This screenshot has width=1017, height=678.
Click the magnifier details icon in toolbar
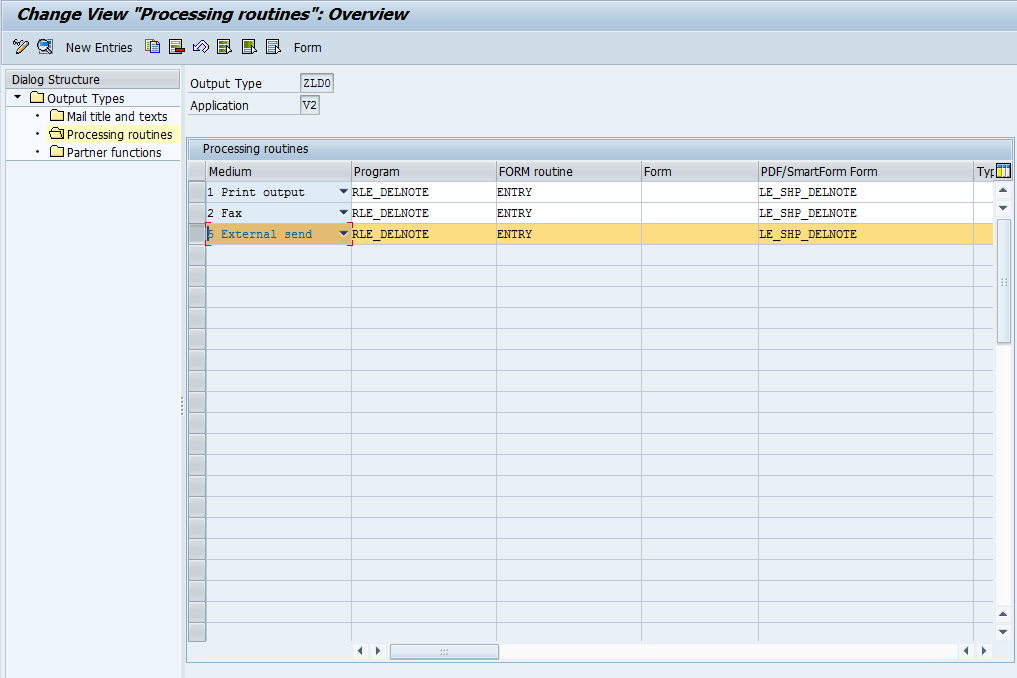(x=45, y=47)
